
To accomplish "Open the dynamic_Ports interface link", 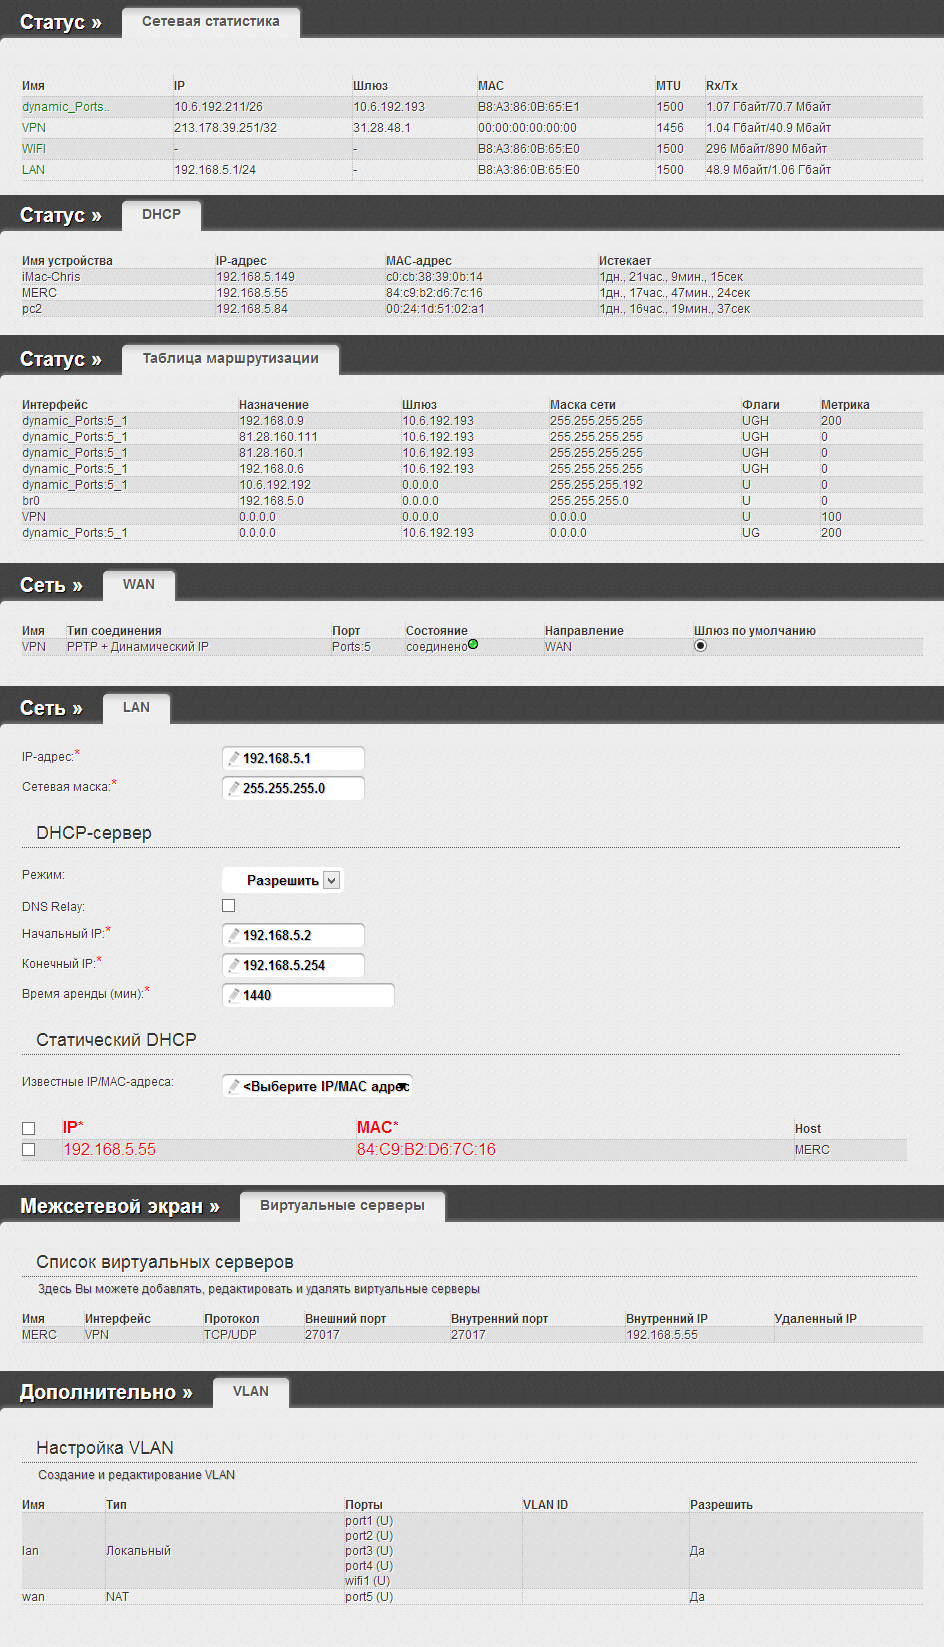I will click(x=66, y=107).
